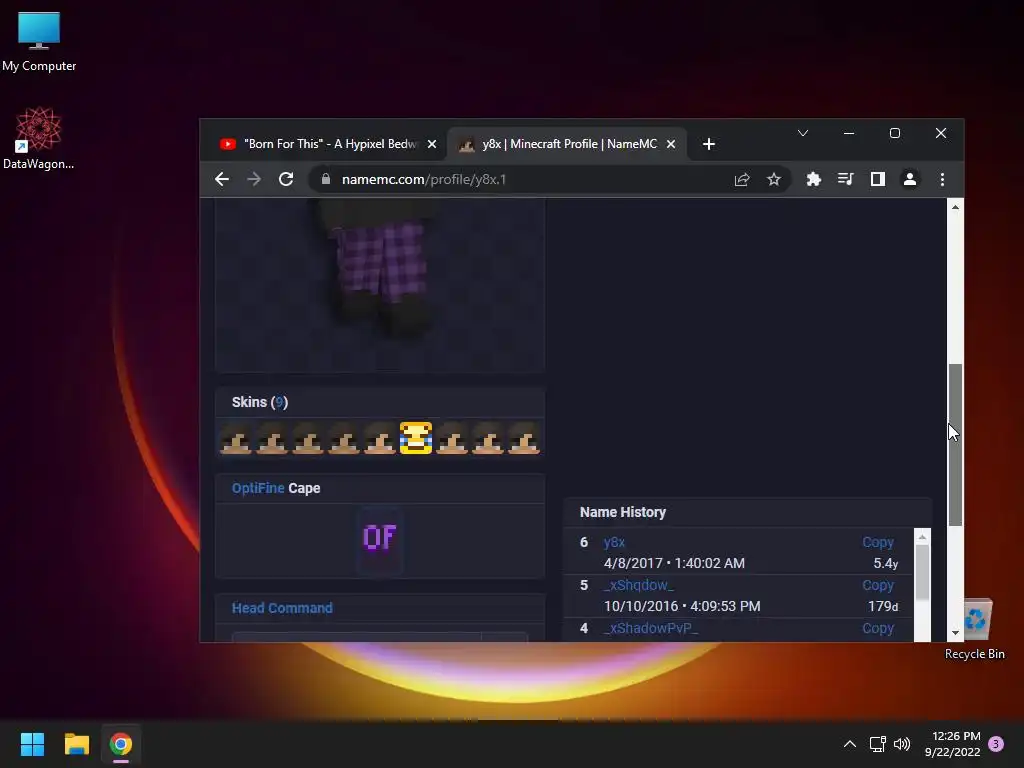This screenshot has height=768, width=1024.
Task: Select the y8x Minecraft Profile tab
Action: [x=567, y=144]
